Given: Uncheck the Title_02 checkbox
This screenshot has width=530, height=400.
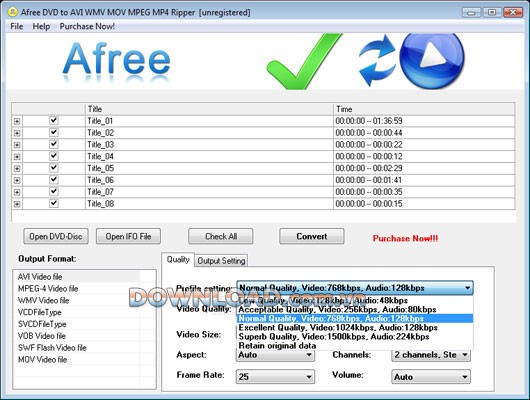Looking at the screenshot, I should pos(54,133).
